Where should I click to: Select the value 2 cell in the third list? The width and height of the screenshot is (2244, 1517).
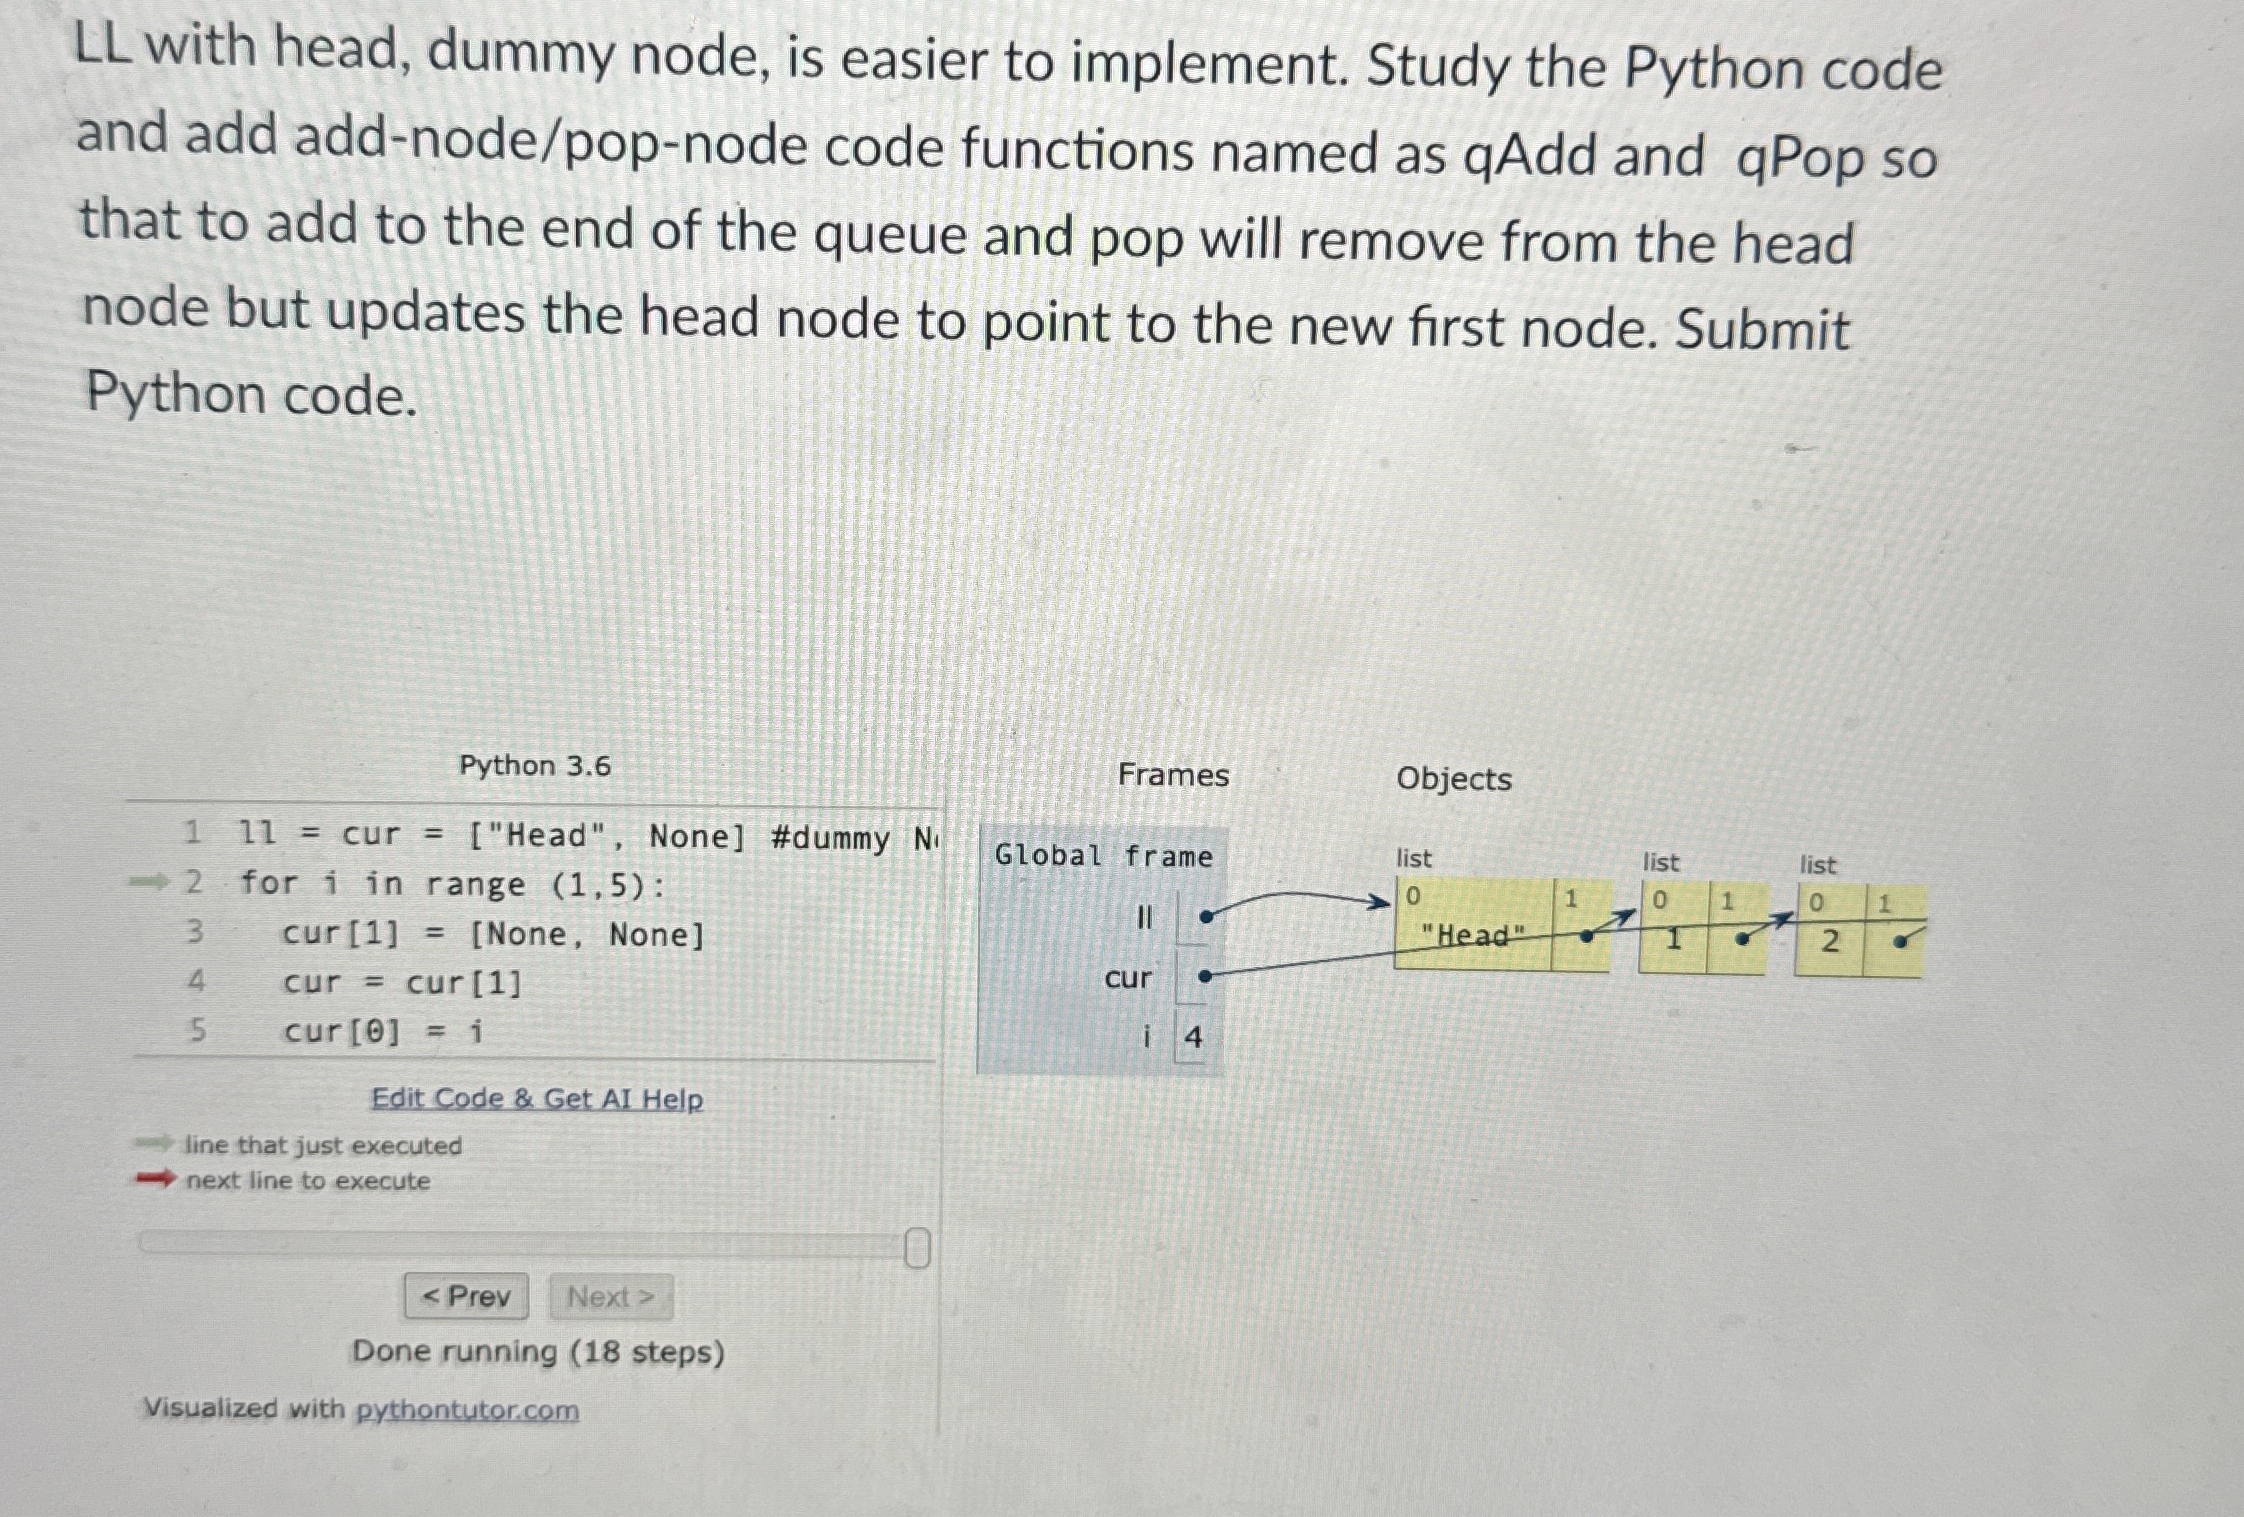(x=1830, y=938)
